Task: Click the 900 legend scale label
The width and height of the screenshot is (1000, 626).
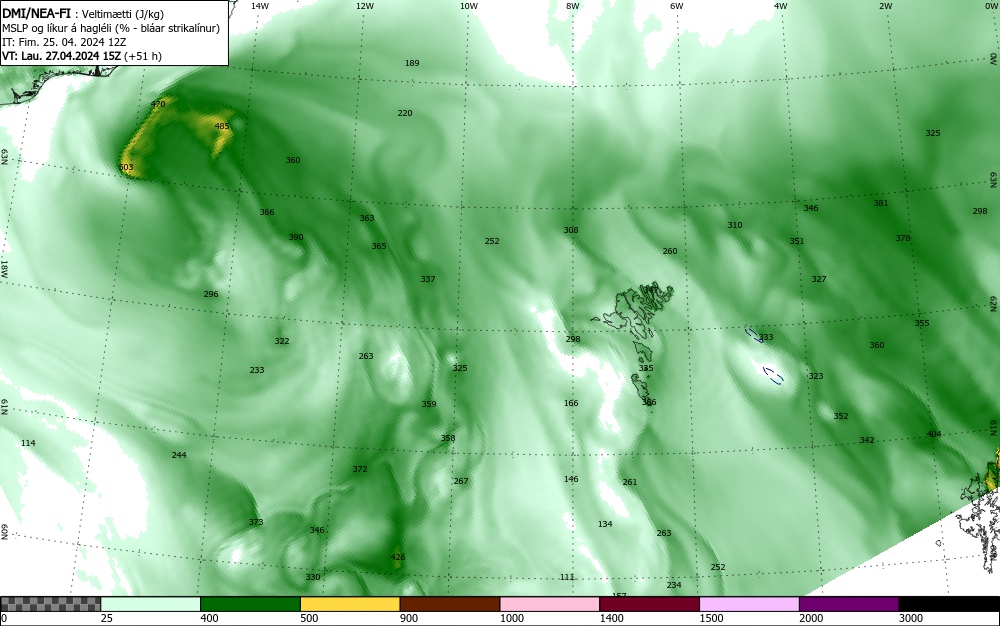Action: [409, 618]
